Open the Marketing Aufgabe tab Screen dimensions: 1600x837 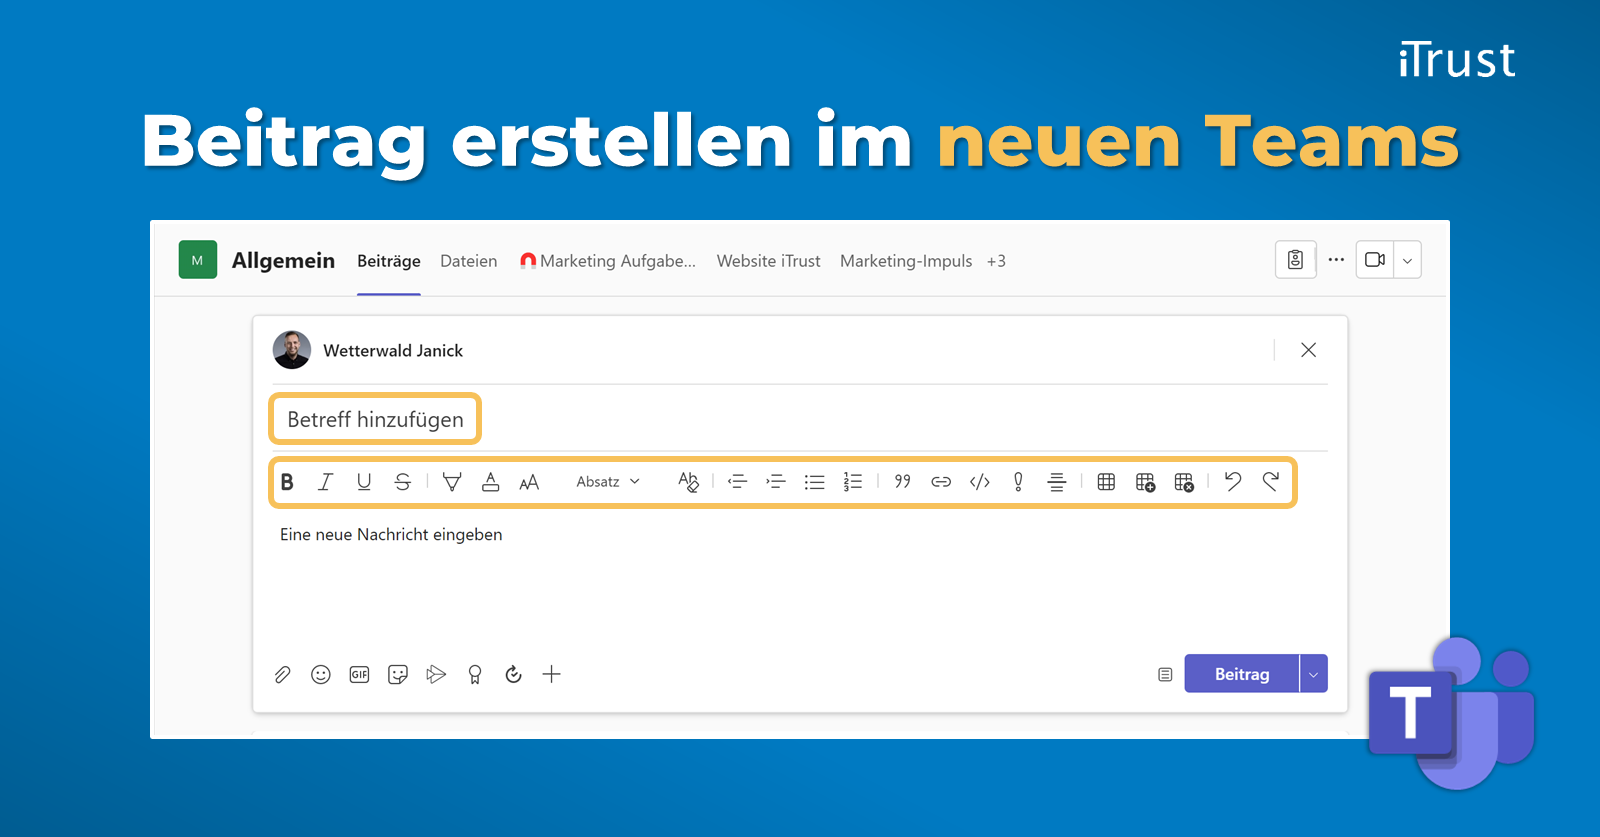tap(608, 261)
